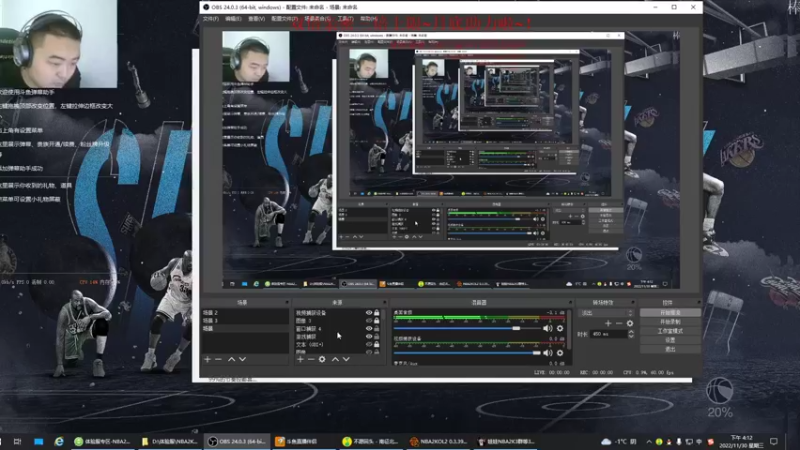Remove the selected source with the minus icon

311,360
